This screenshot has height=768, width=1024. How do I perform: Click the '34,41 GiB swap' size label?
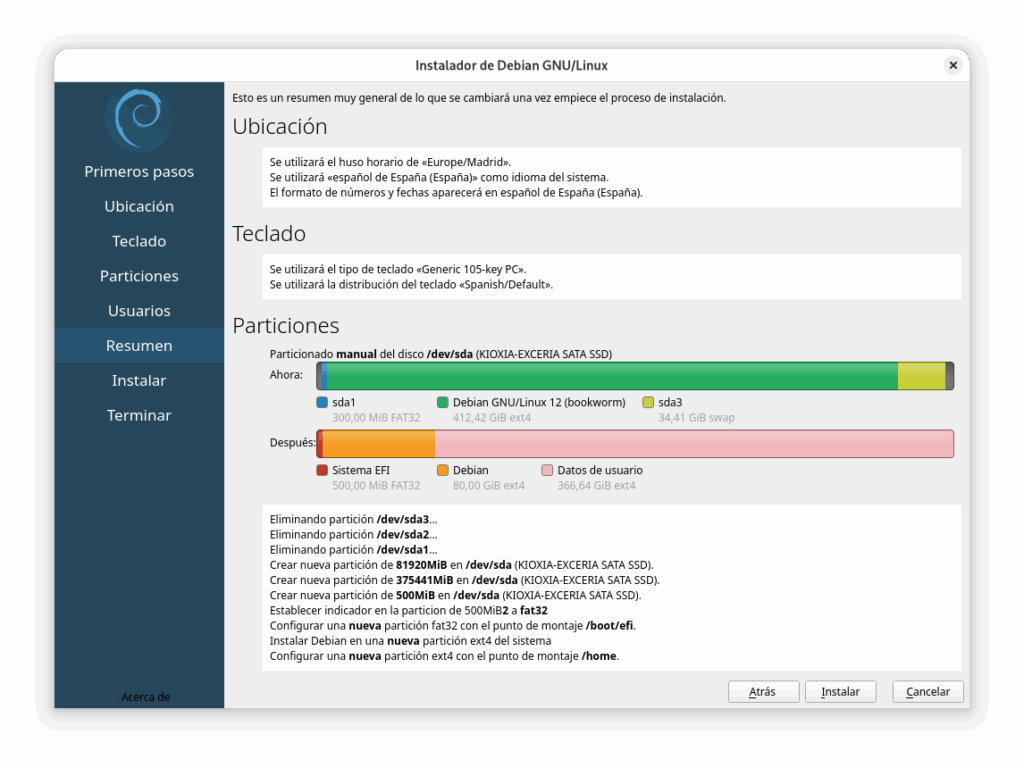pyautogui.click(x=696, y=418)
